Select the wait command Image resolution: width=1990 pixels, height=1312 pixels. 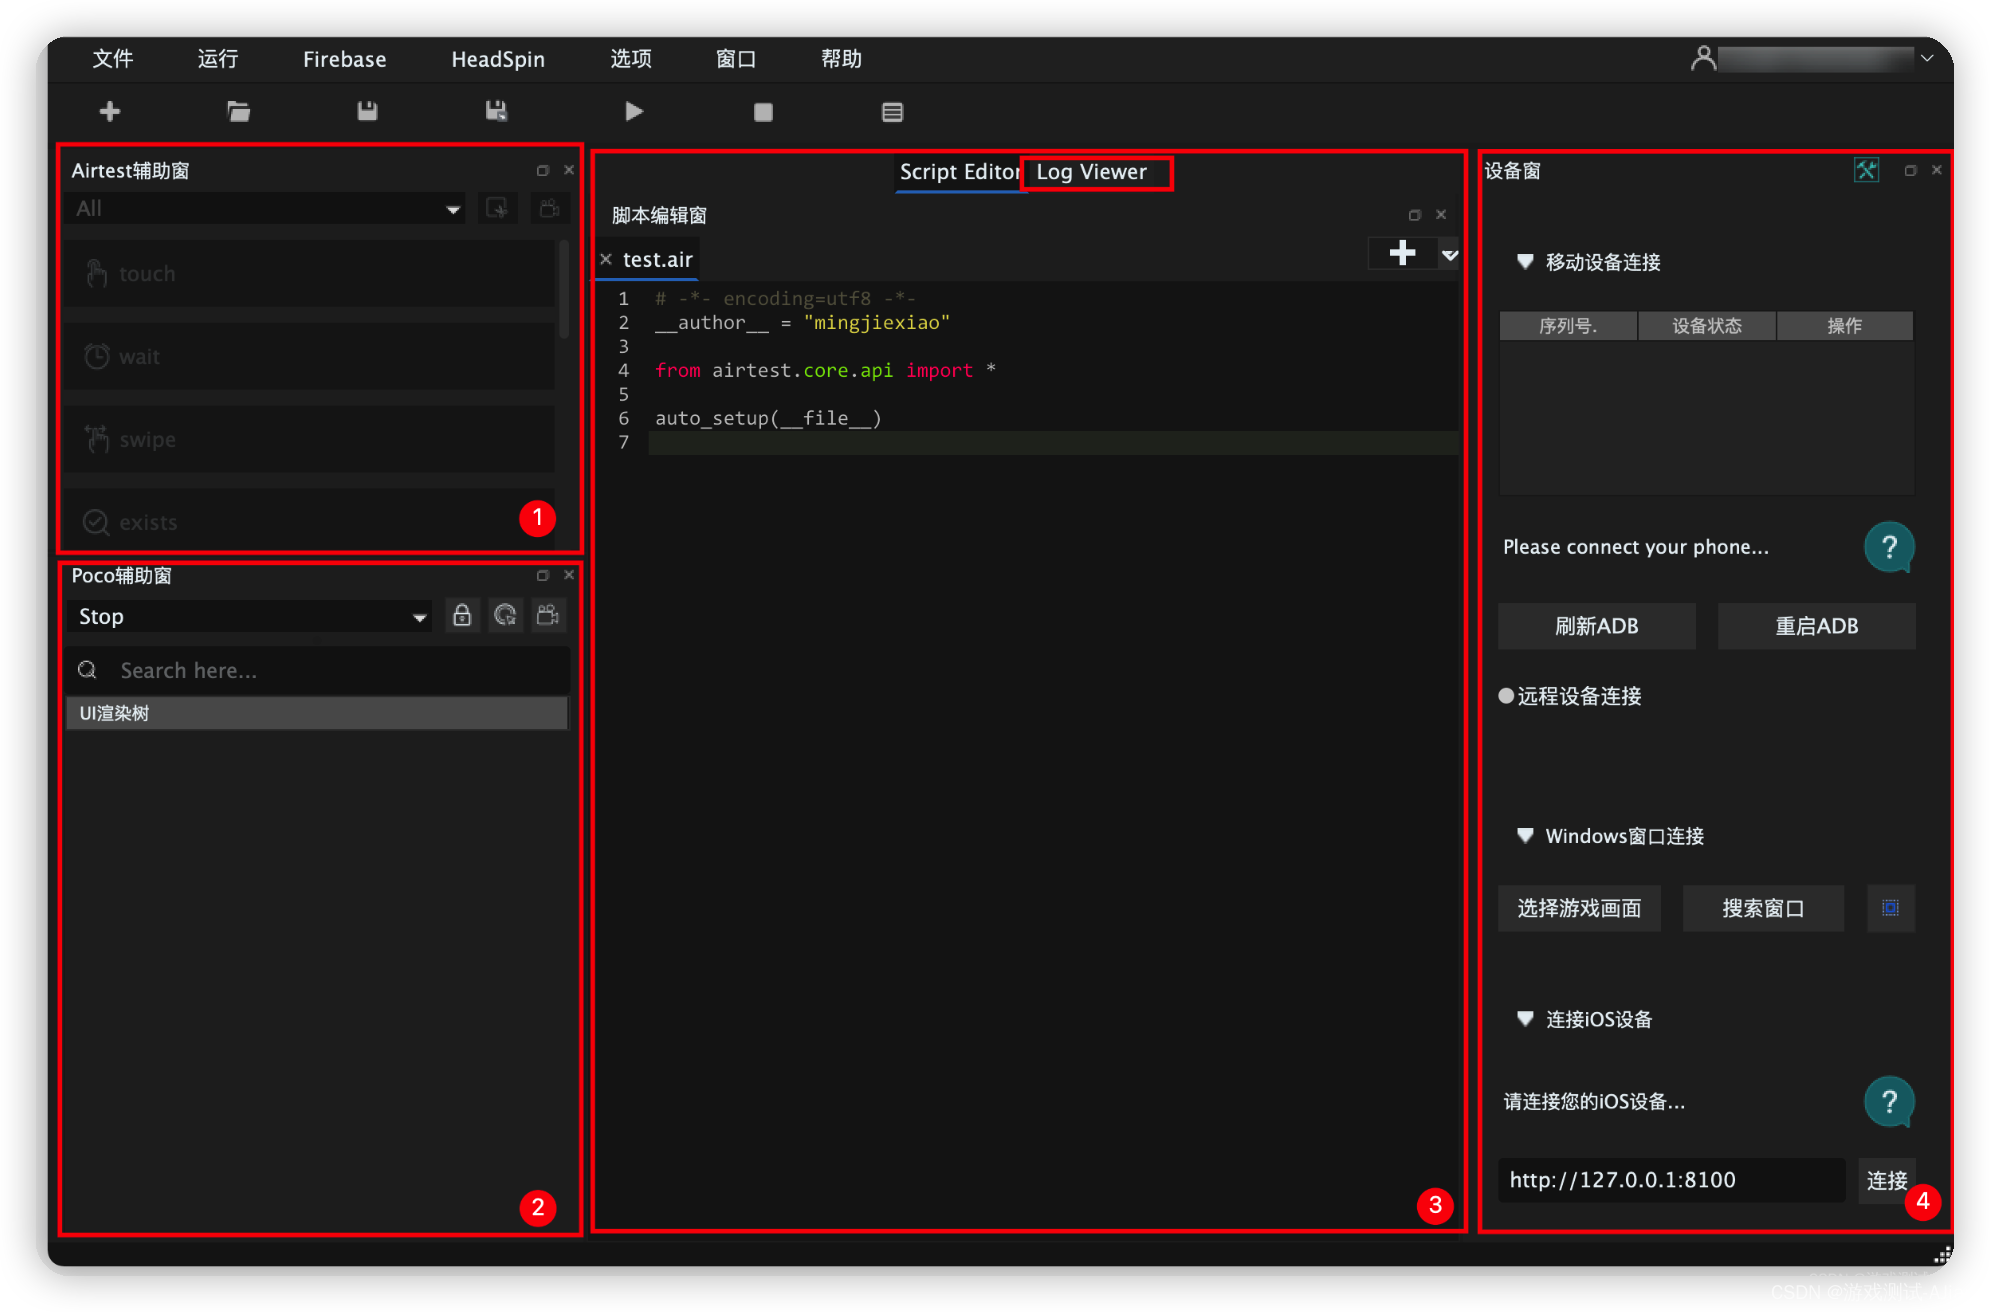pyautogui.click(x=310, y=356)
